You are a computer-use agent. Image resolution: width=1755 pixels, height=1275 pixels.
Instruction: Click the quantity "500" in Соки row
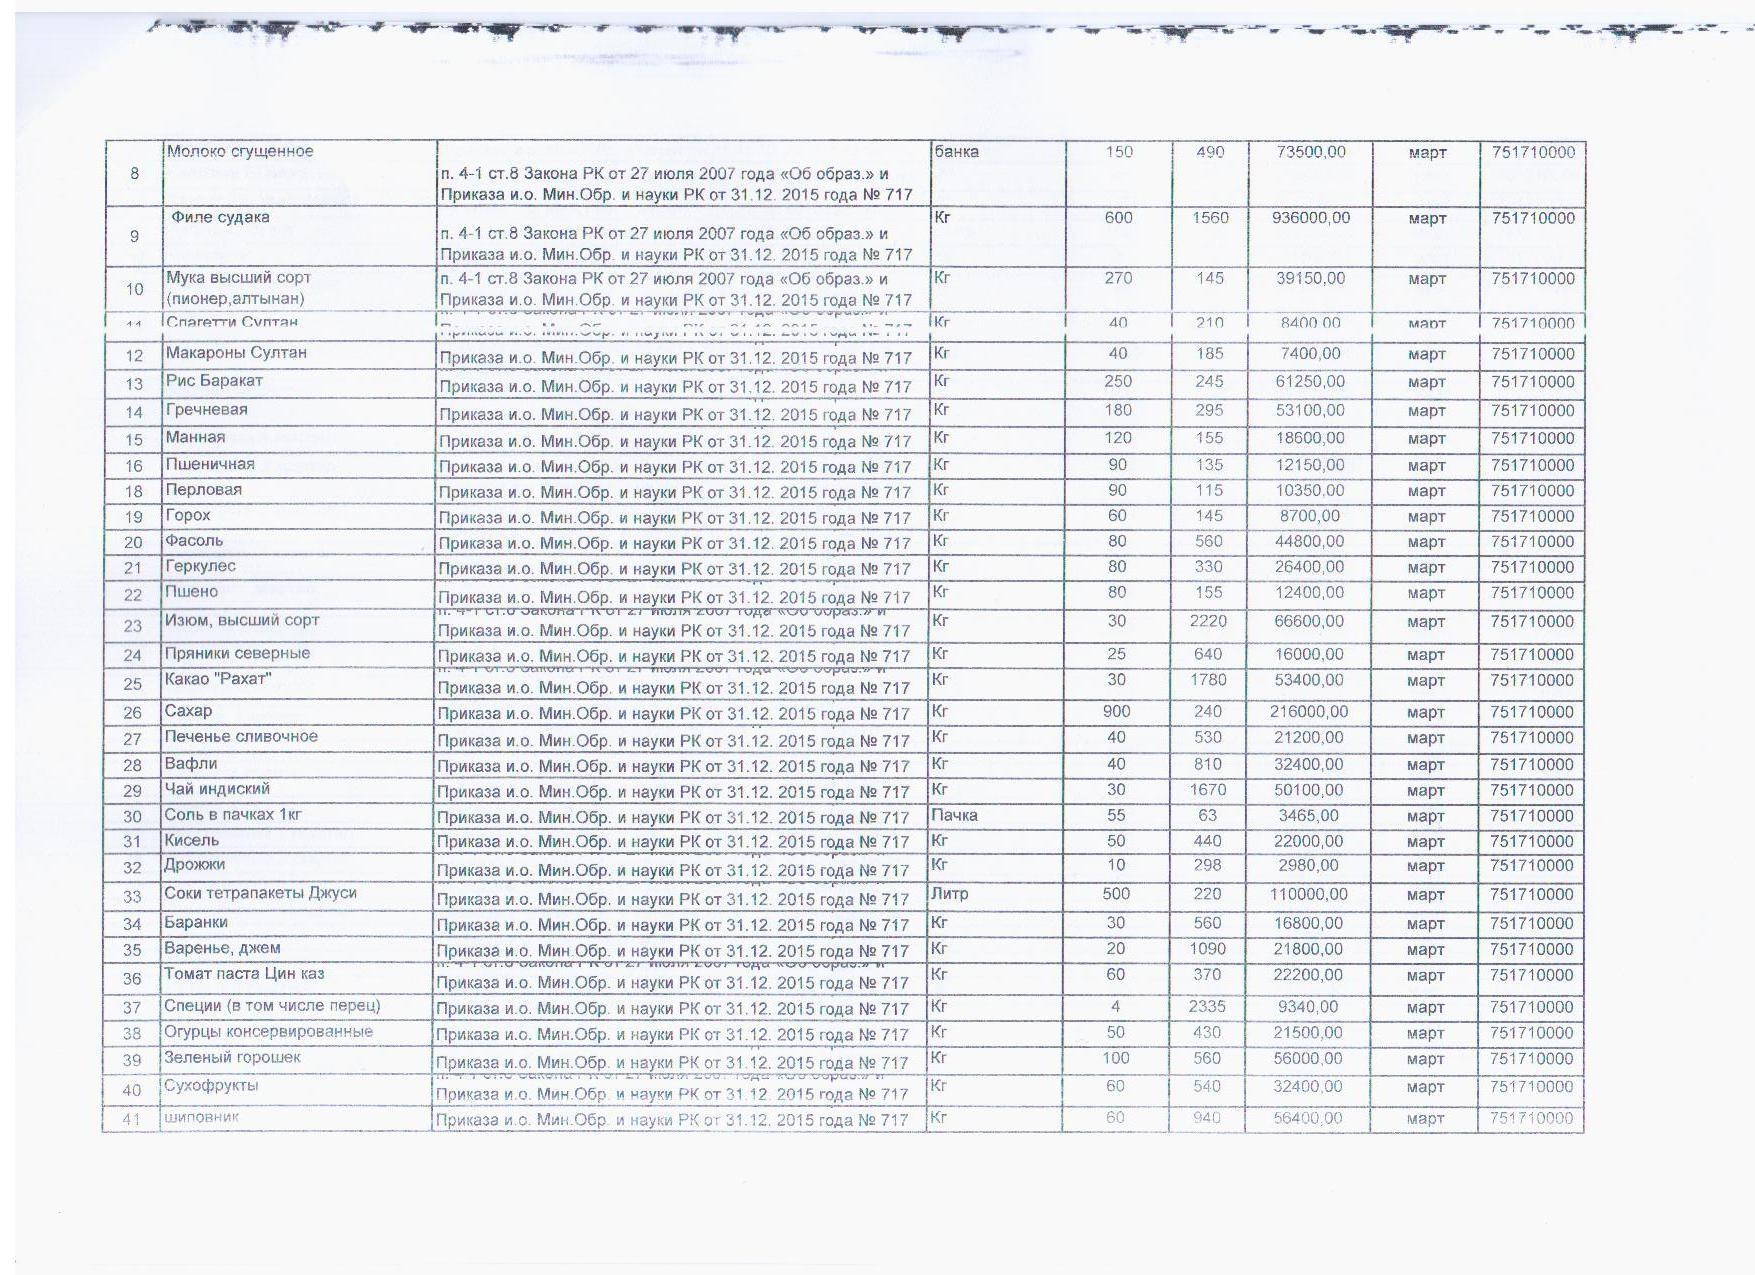(x=1116, y=894)
